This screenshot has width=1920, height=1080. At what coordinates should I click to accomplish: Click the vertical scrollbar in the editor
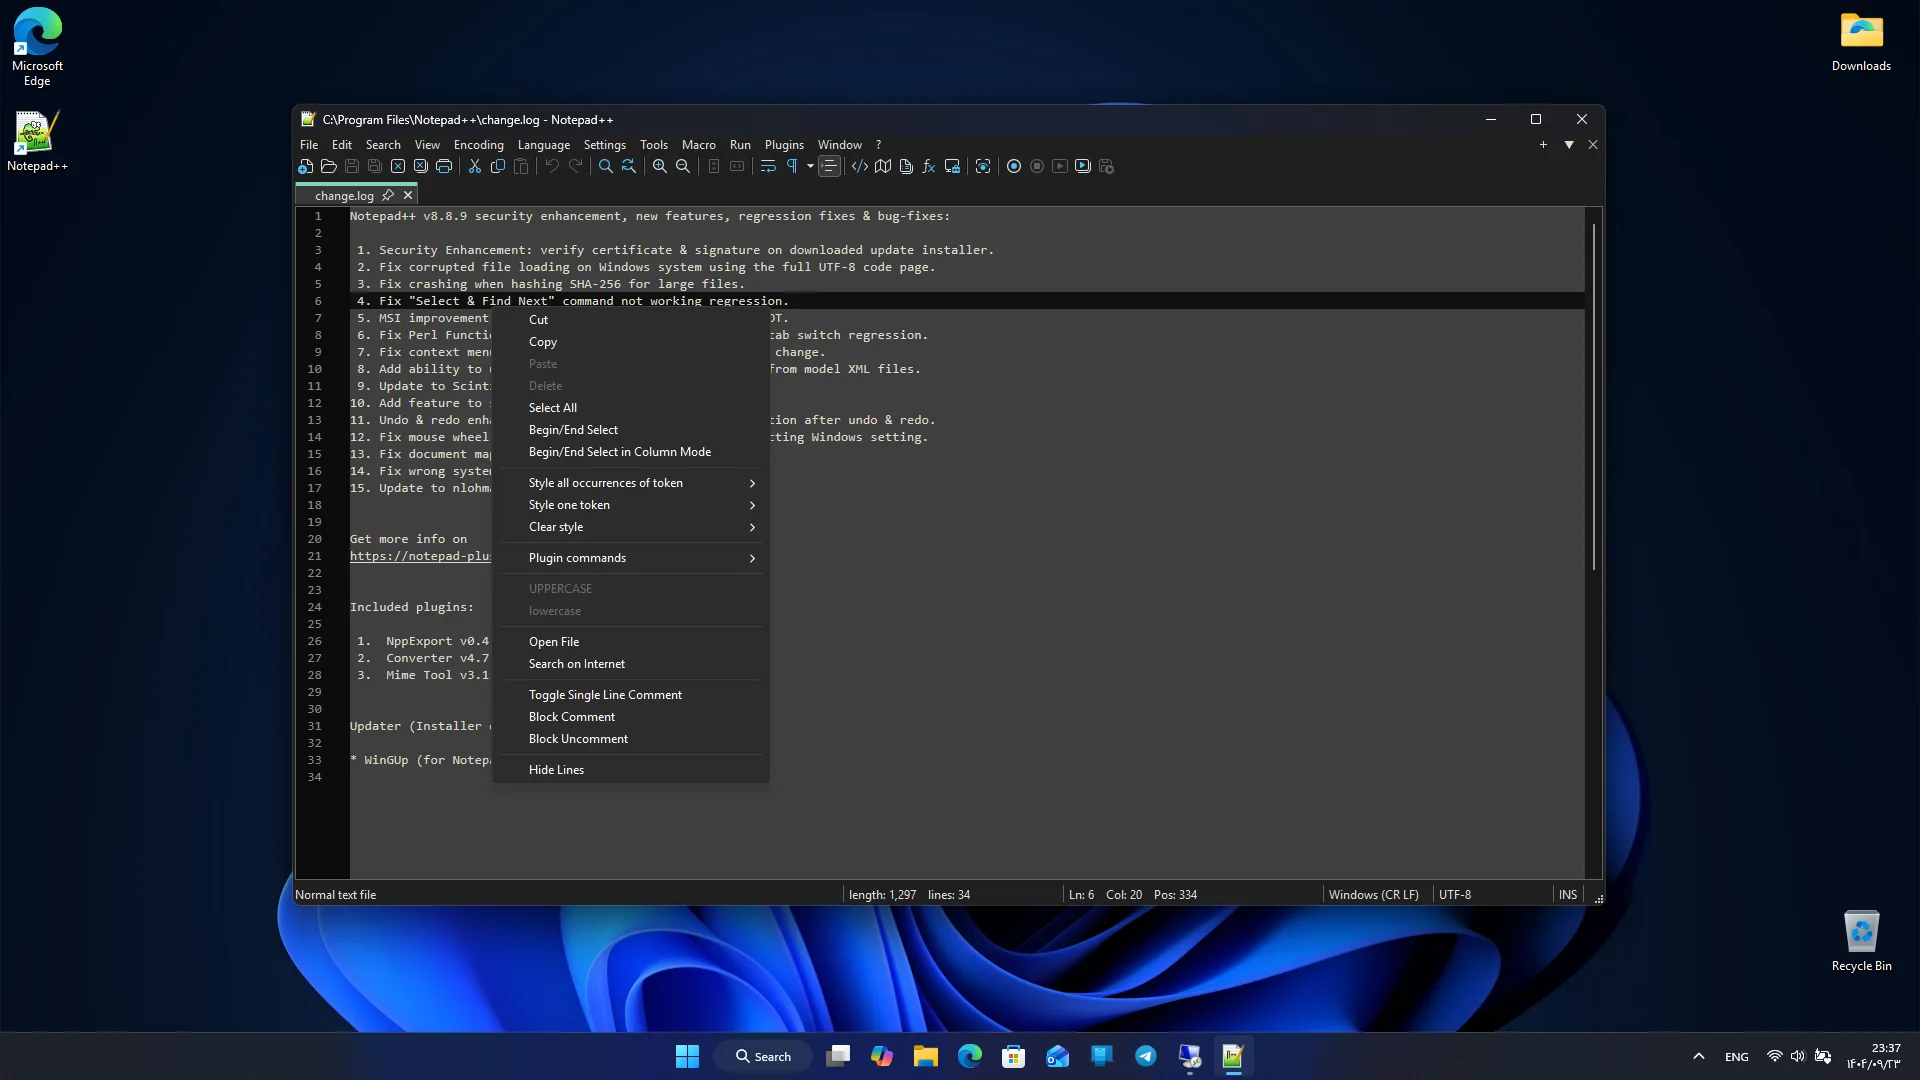(1593, 395)
